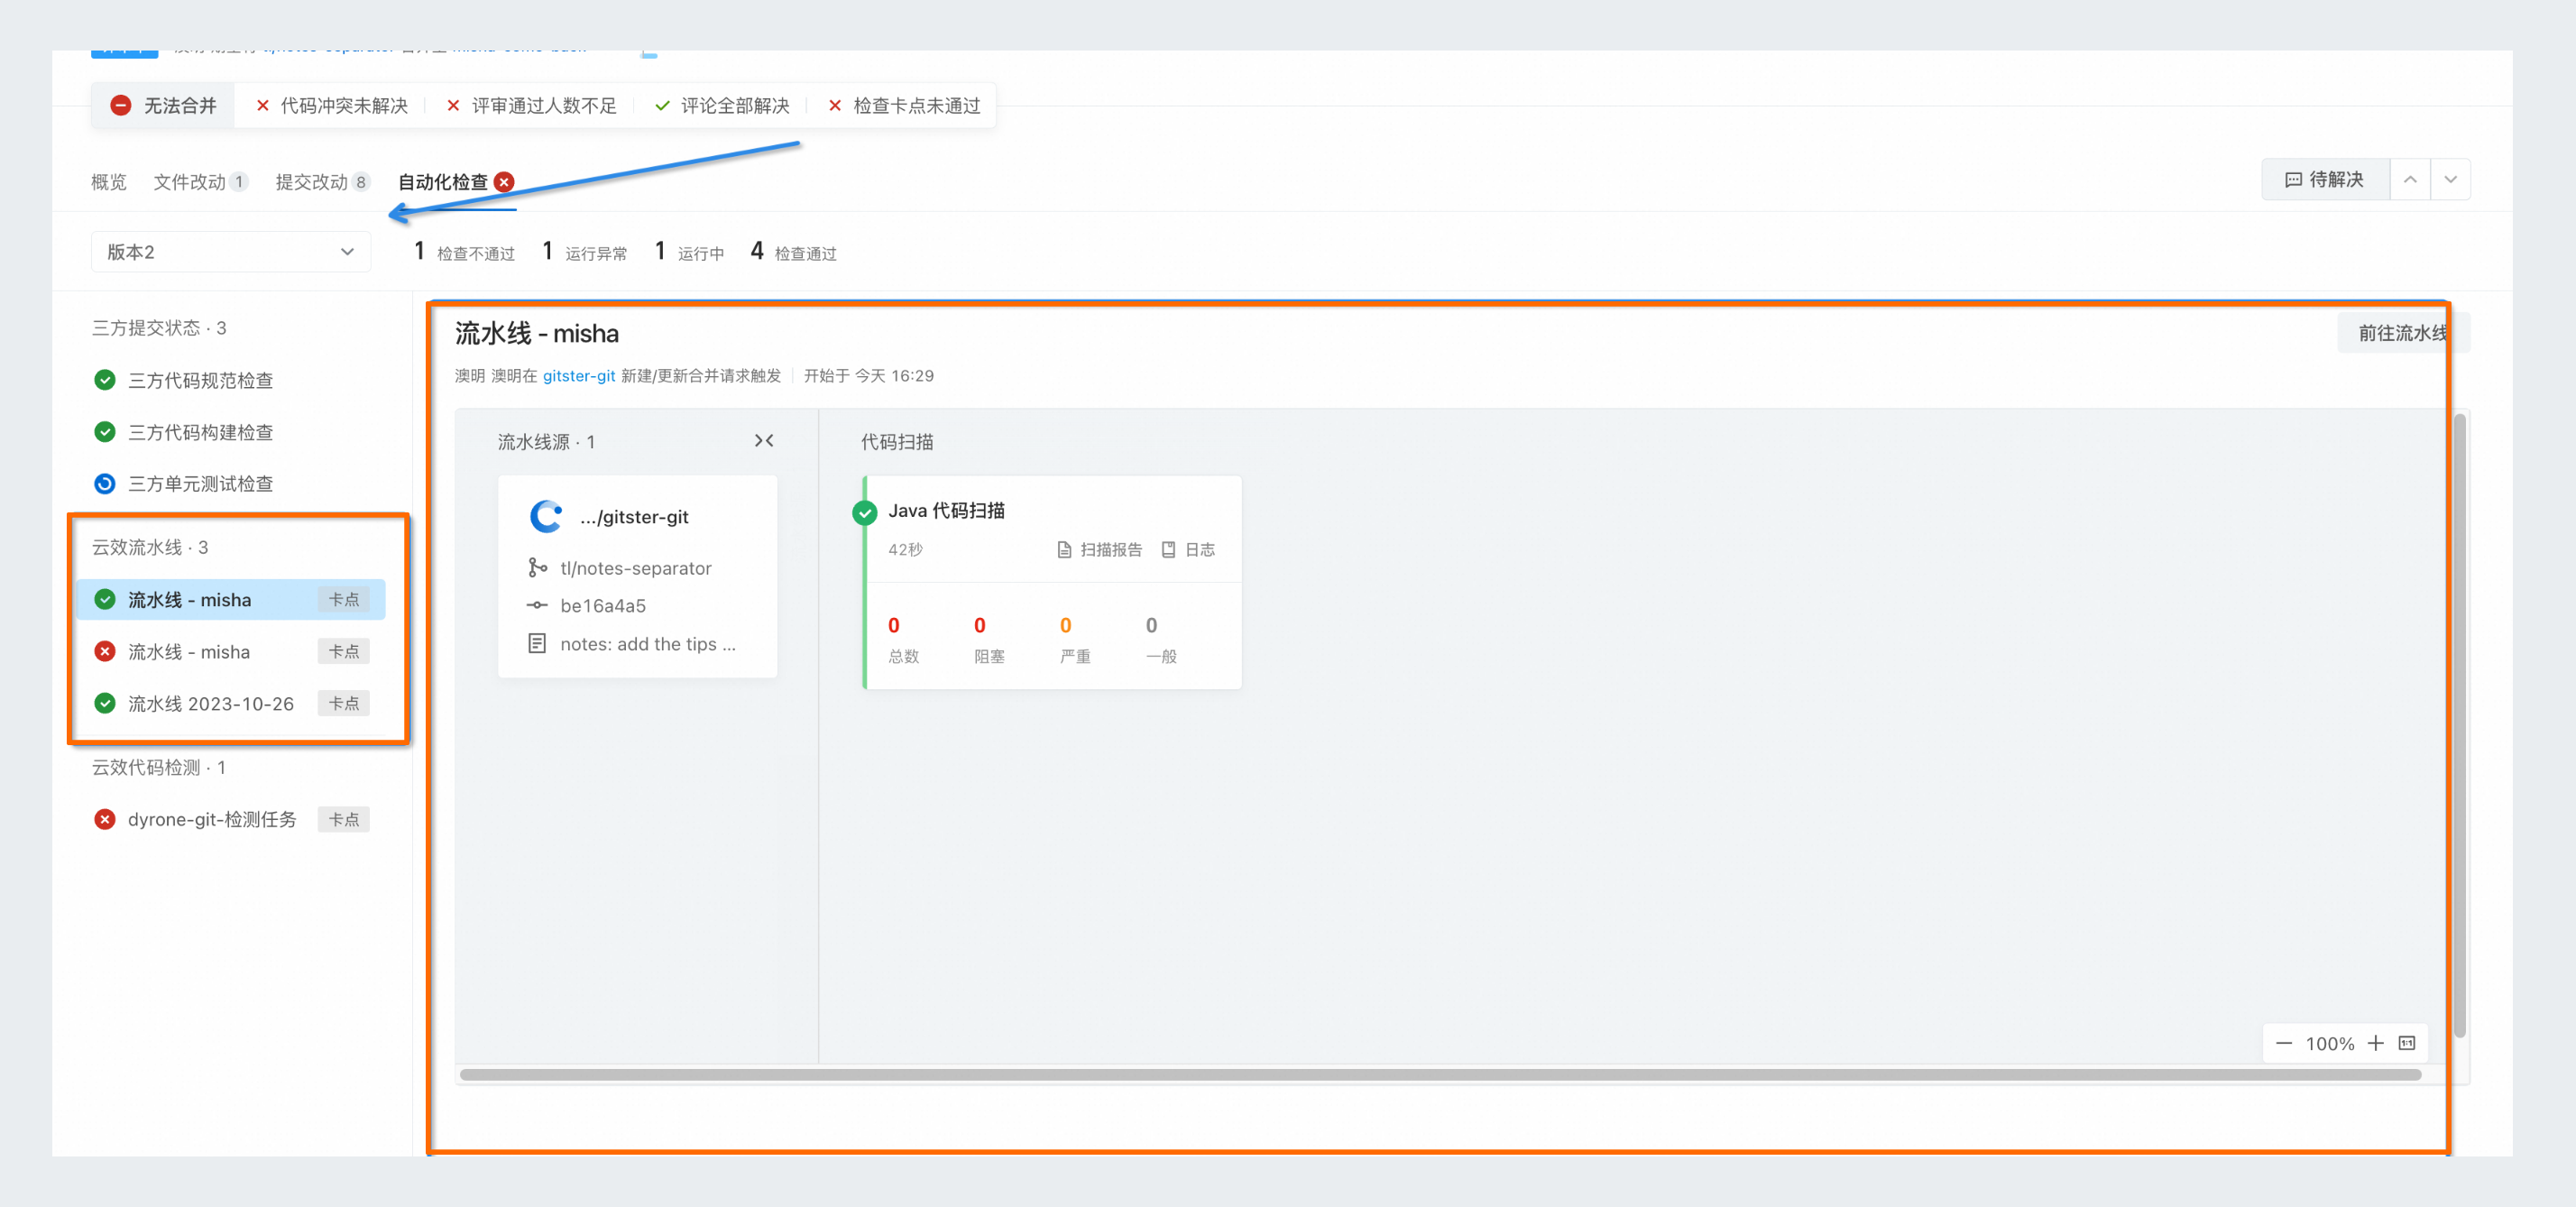Click the 三方提交状态 · 3 group header
Screen dimensions: 2576x1207
click(159, 328)
